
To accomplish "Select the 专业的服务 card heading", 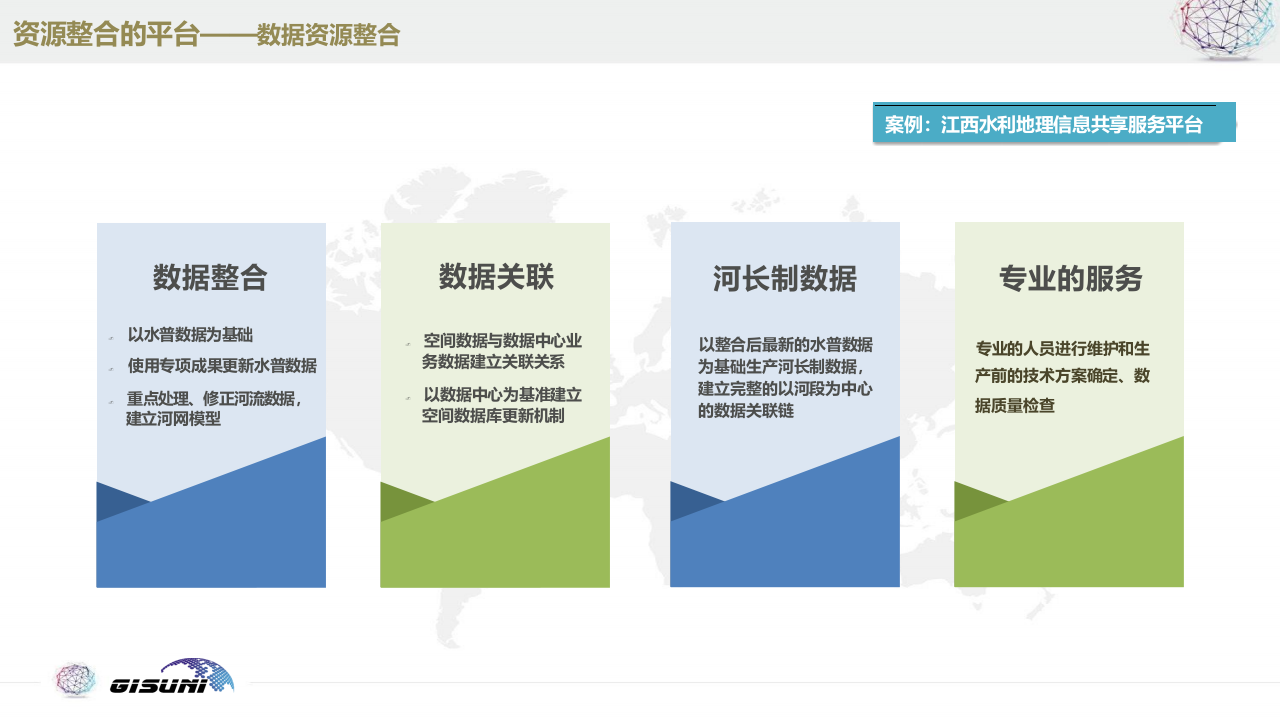I will 1070,278.
